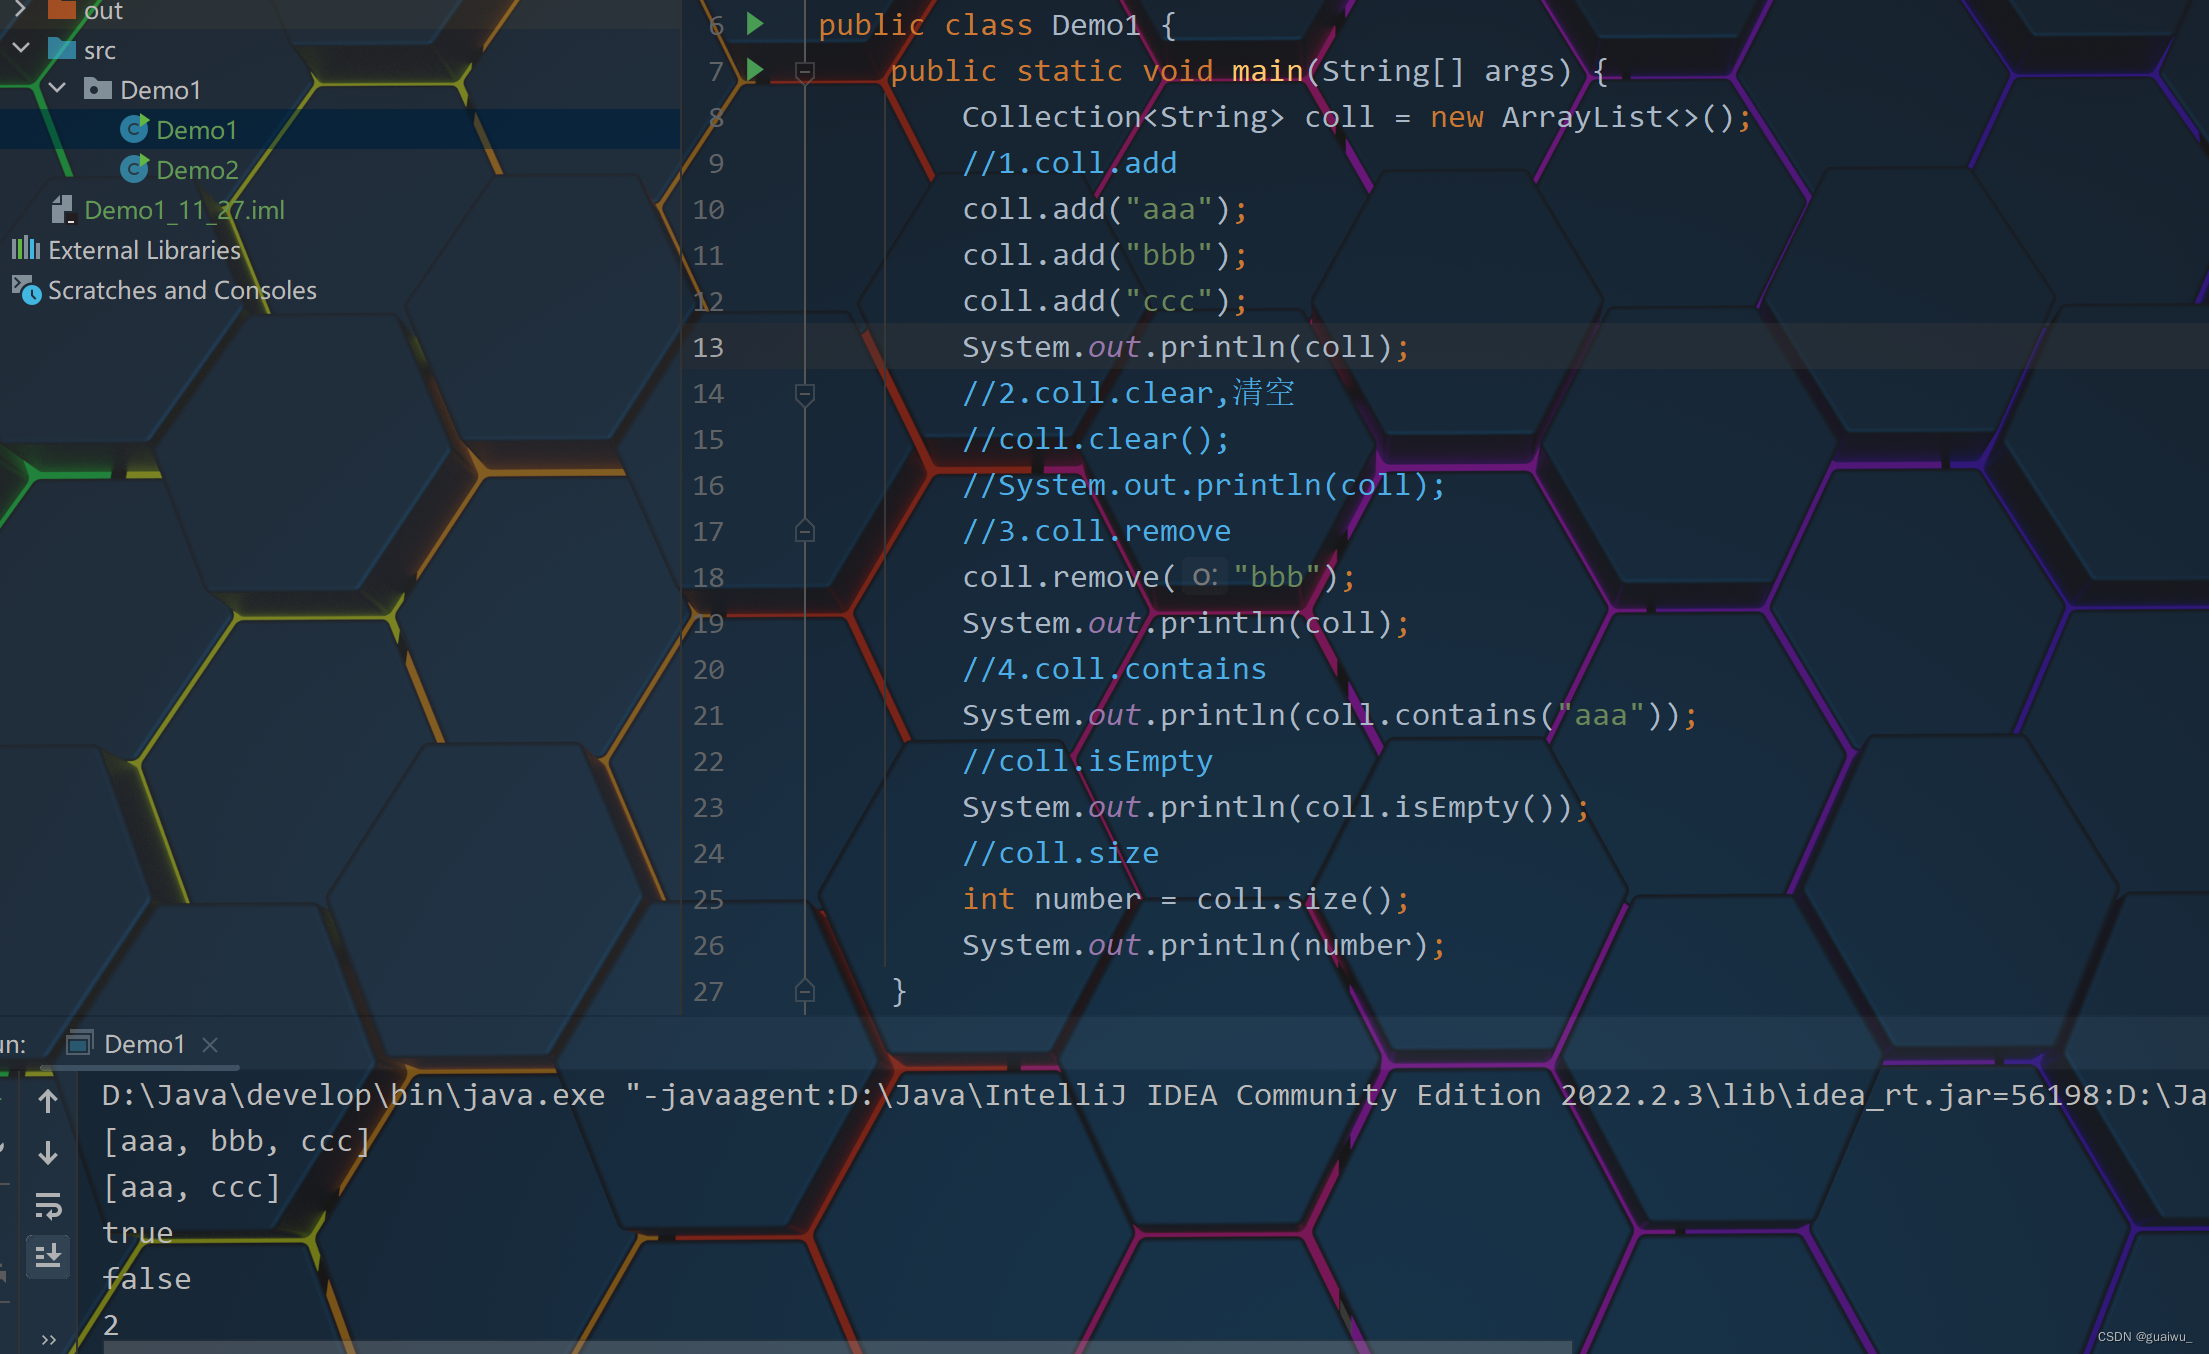Switch to the Demo1 run tab
This screenshot has height=1354, width=2209.
[x=144, y=1043]
